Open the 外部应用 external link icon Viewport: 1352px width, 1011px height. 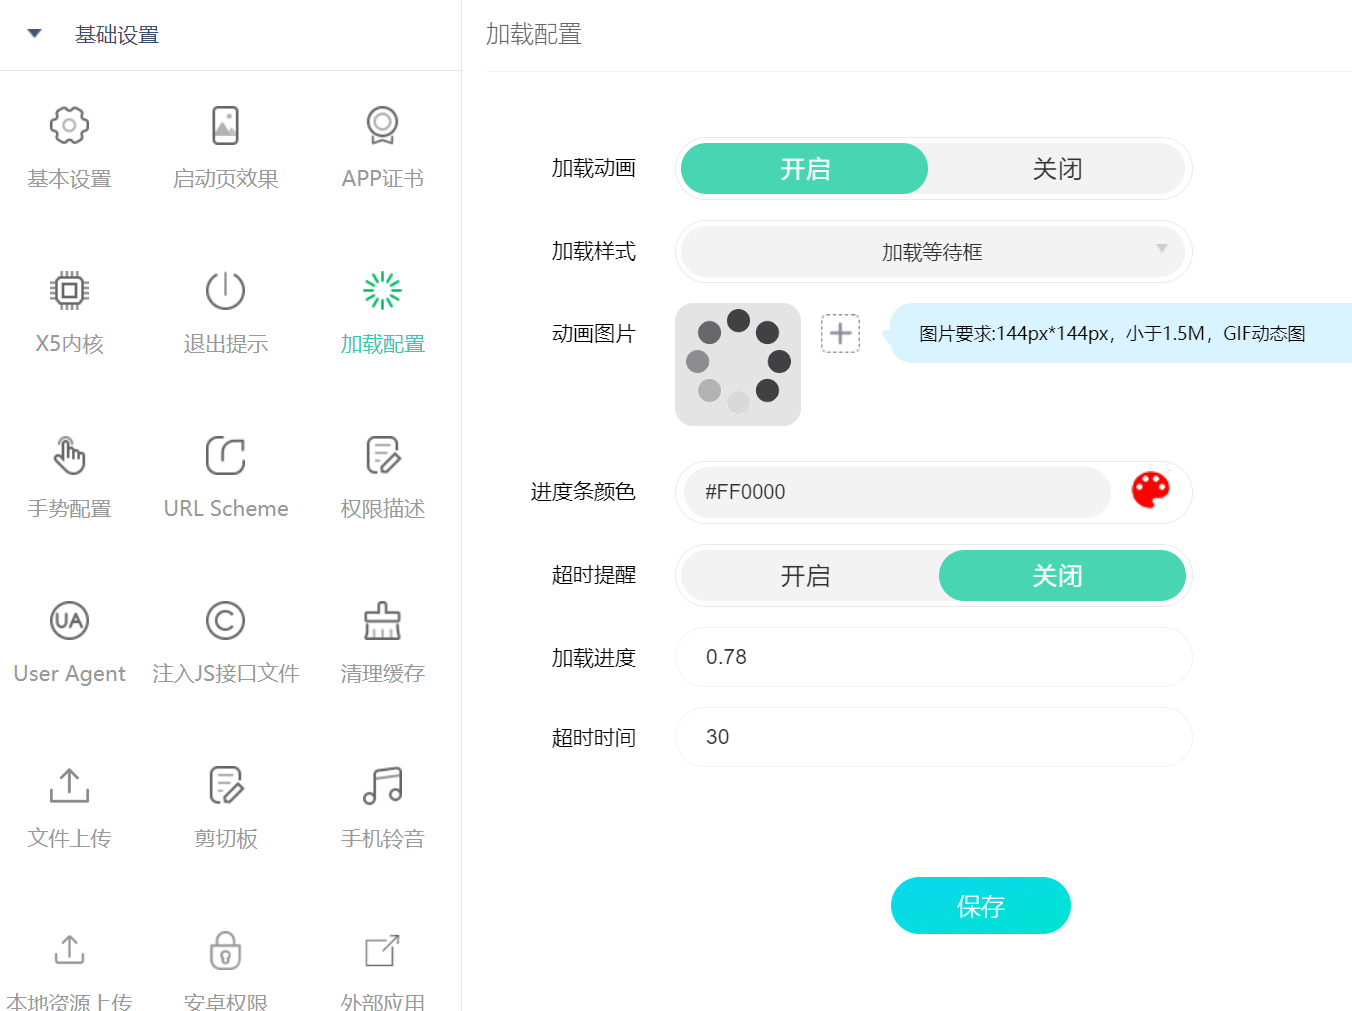click(x=382, y=950)
